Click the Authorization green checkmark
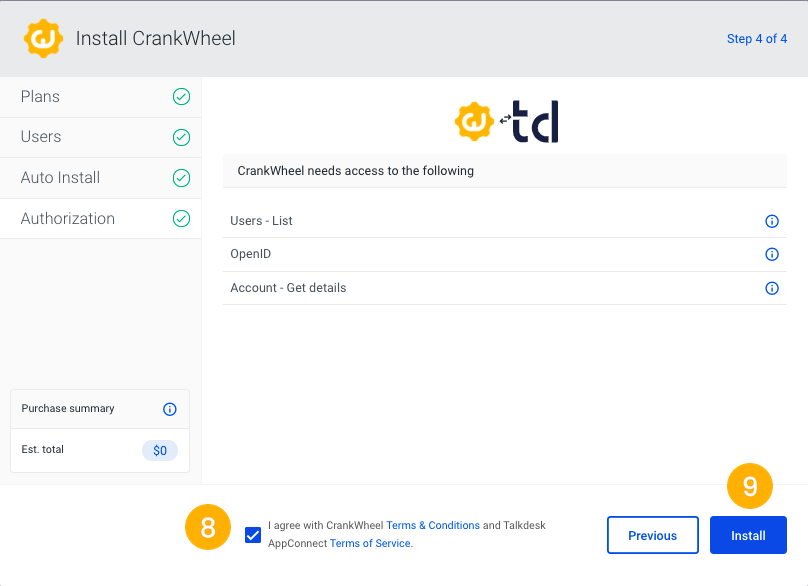The image size is (808, 586). (181, 219)
